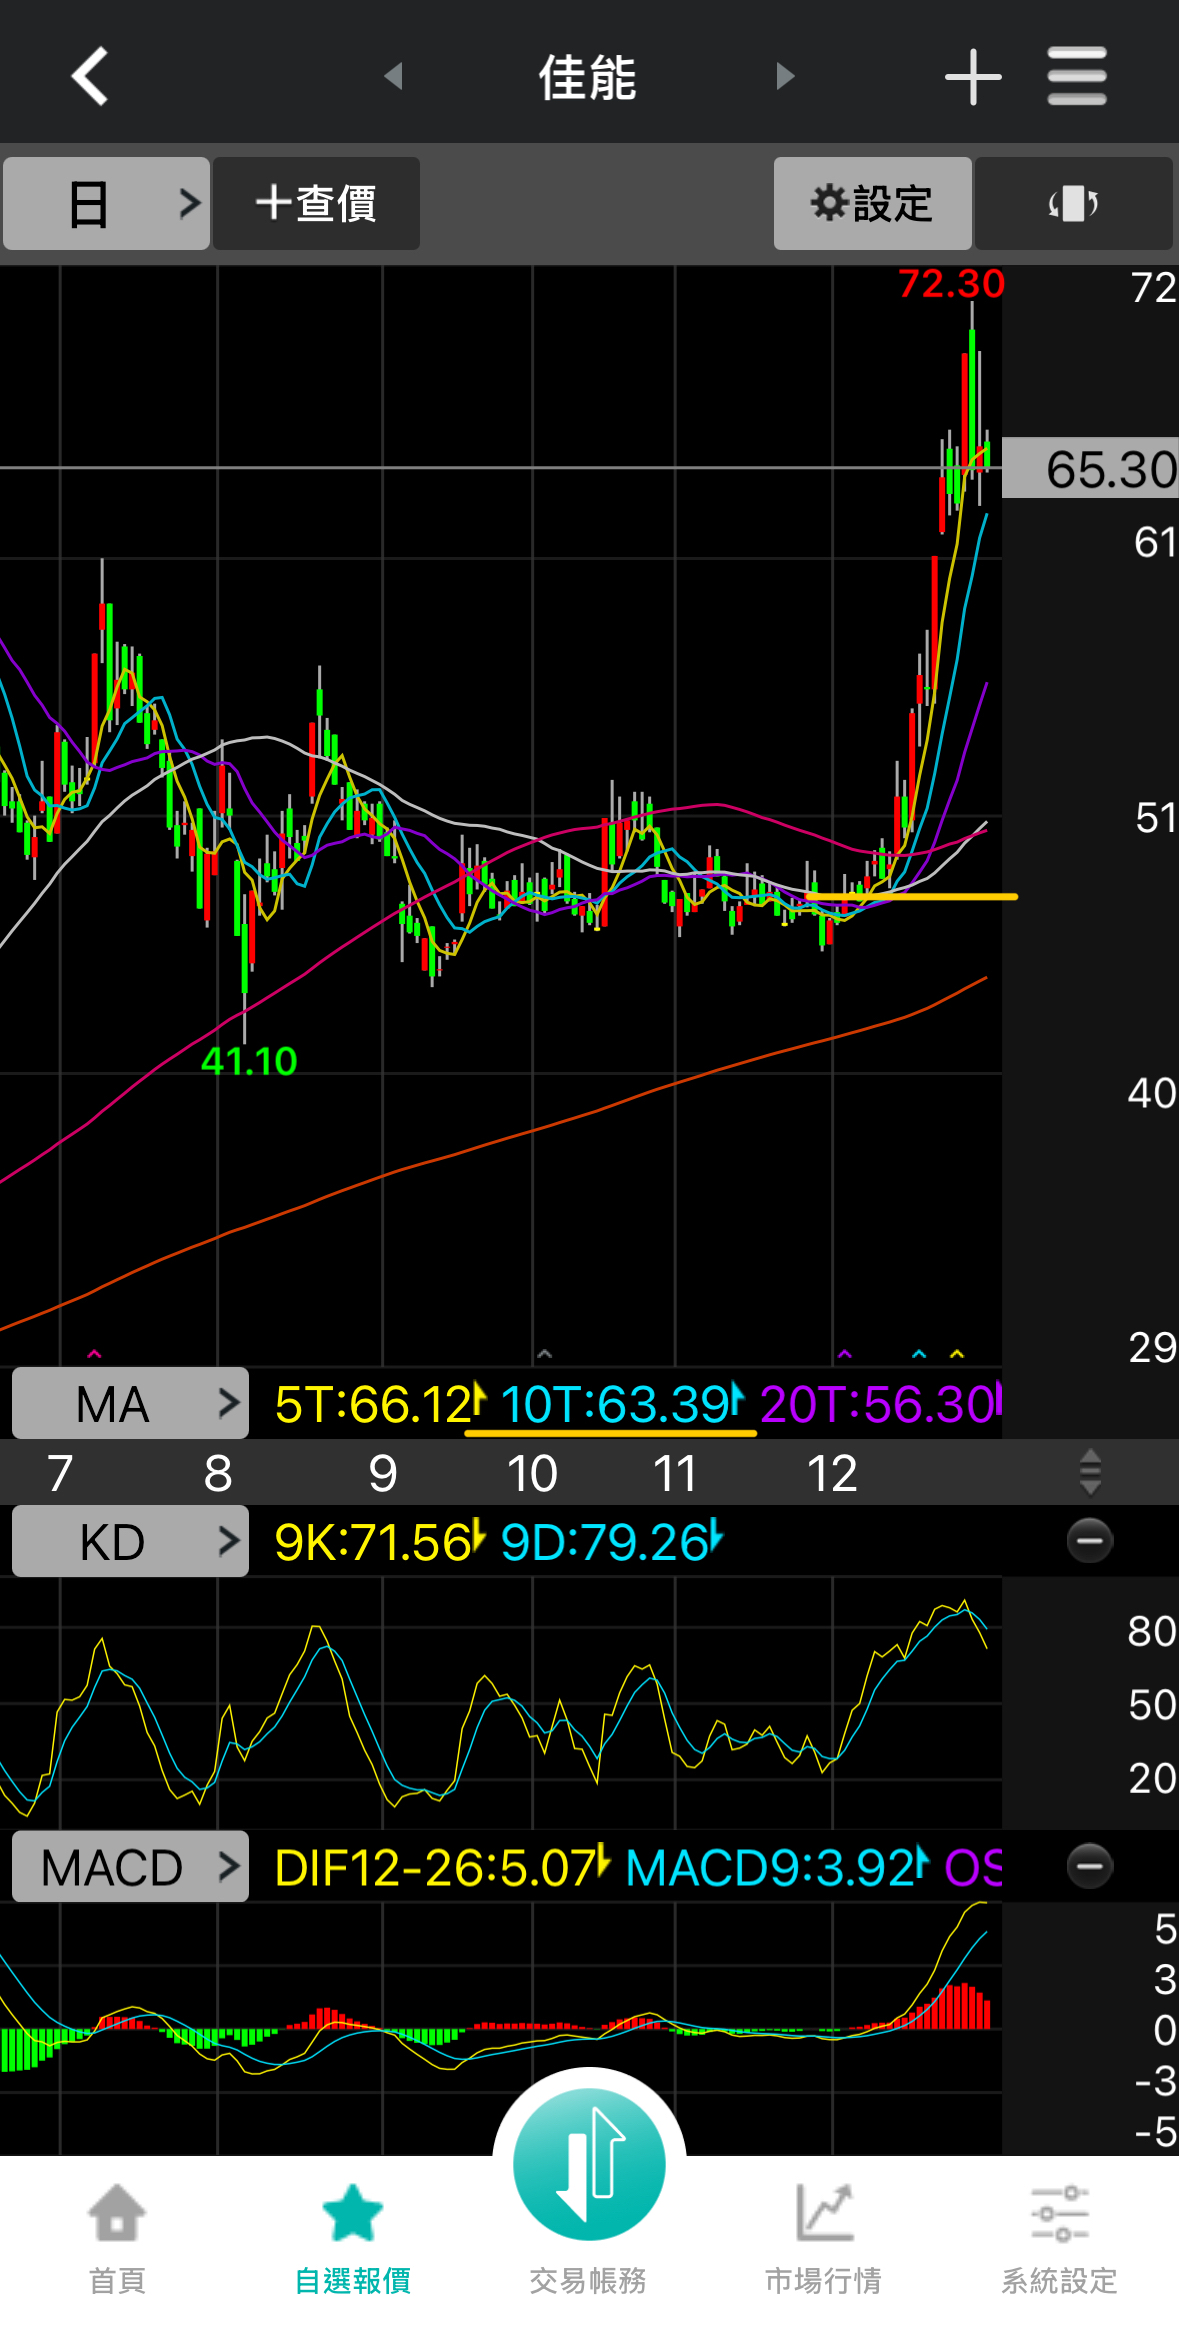
Task: Tap the chart panel resize handle
Action: click(x=1090, y=1473)
